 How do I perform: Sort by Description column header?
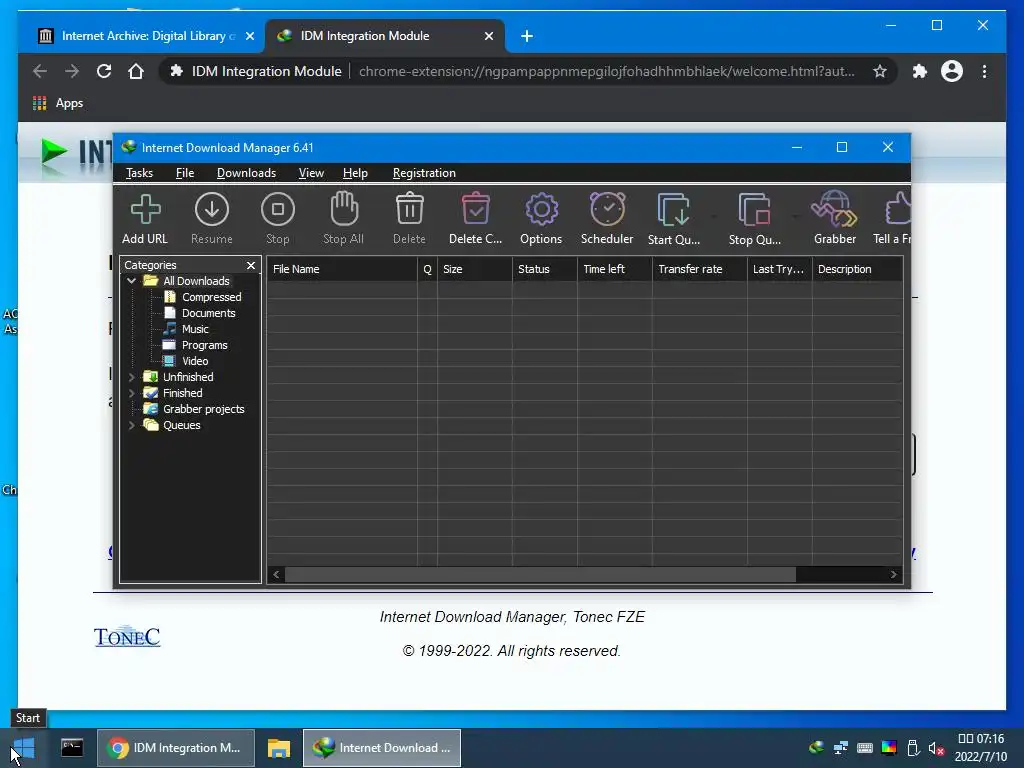coord(857,269)
